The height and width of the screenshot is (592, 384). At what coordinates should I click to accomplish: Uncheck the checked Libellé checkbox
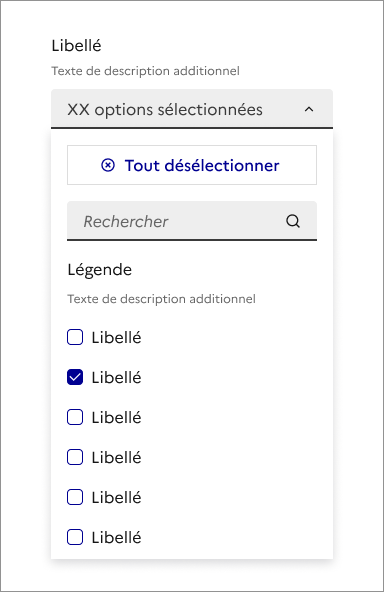[x=75, y=377]
